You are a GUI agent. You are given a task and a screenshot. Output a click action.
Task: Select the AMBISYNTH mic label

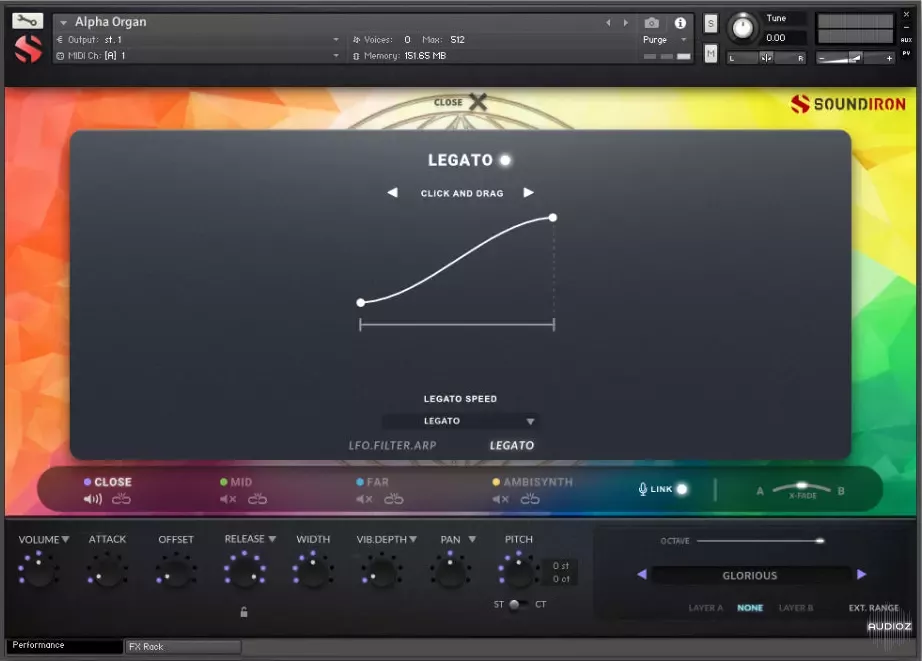[538, 482]
